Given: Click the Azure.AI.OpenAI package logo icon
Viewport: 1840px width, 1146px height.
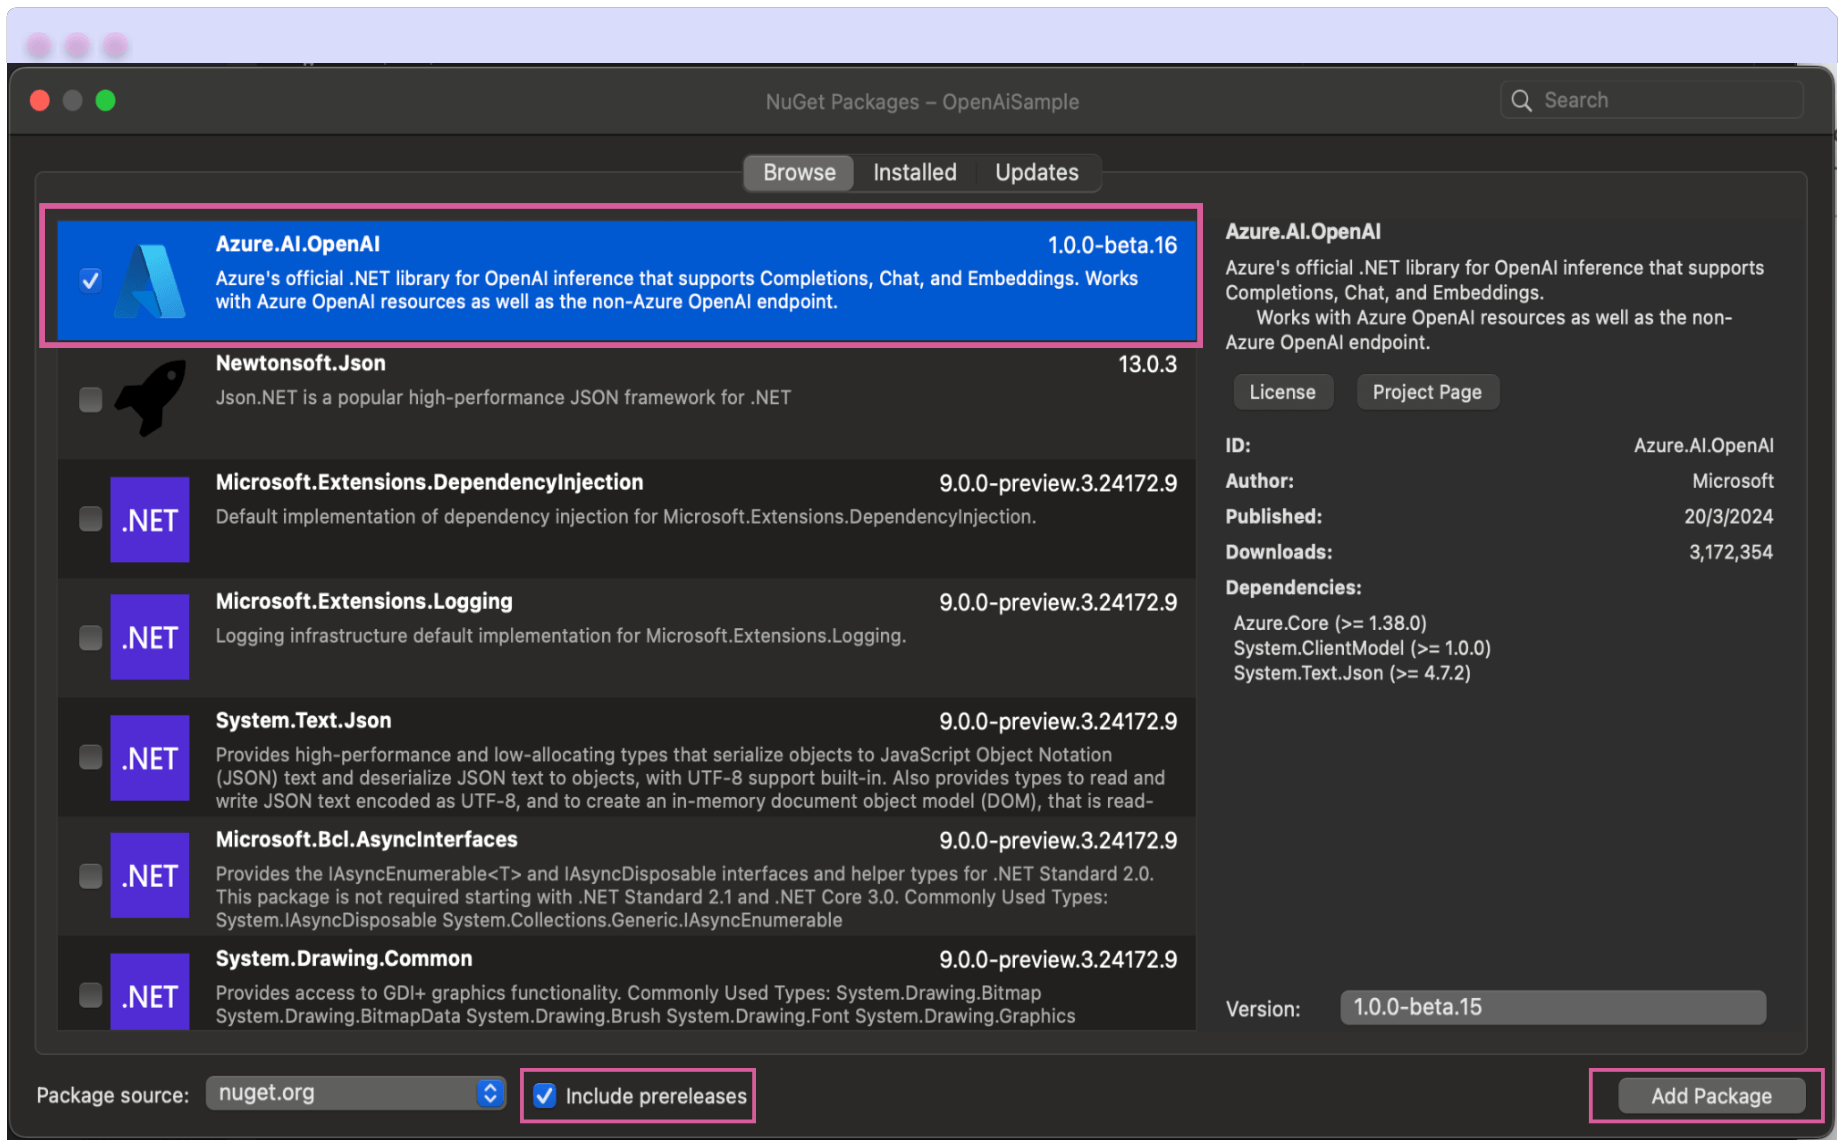Looking at the screenshot, I should (x=150, y=281).
